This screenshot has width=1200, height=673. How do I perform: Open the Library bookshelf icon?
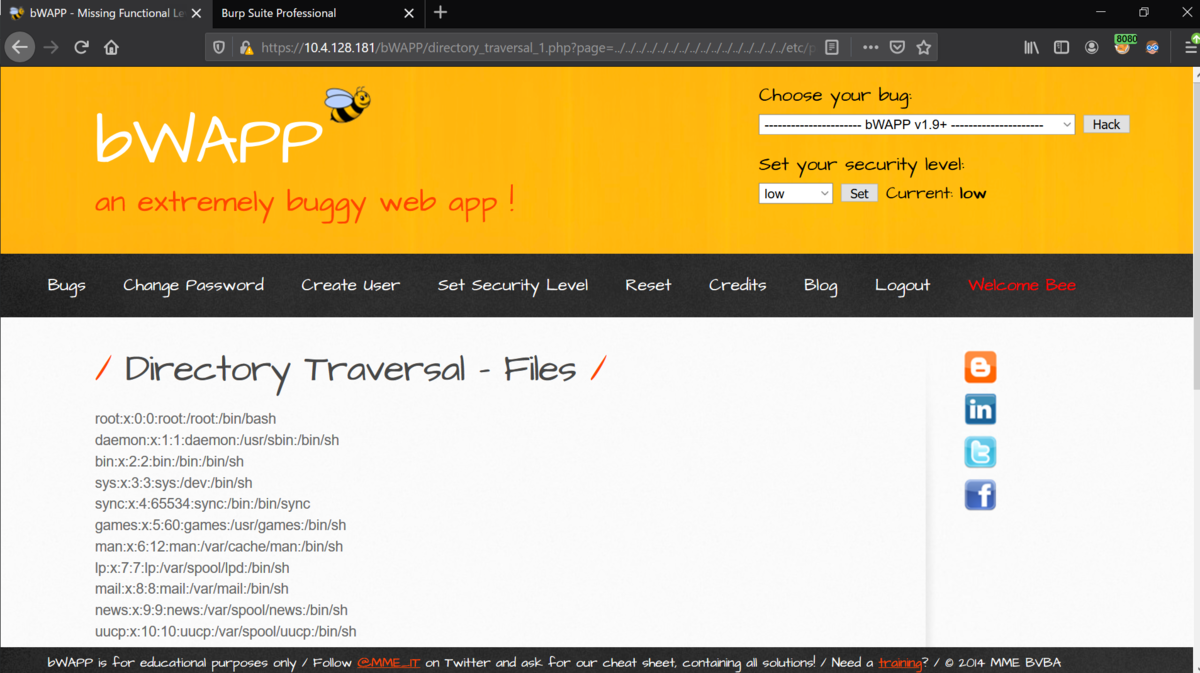coord(1031,47)
